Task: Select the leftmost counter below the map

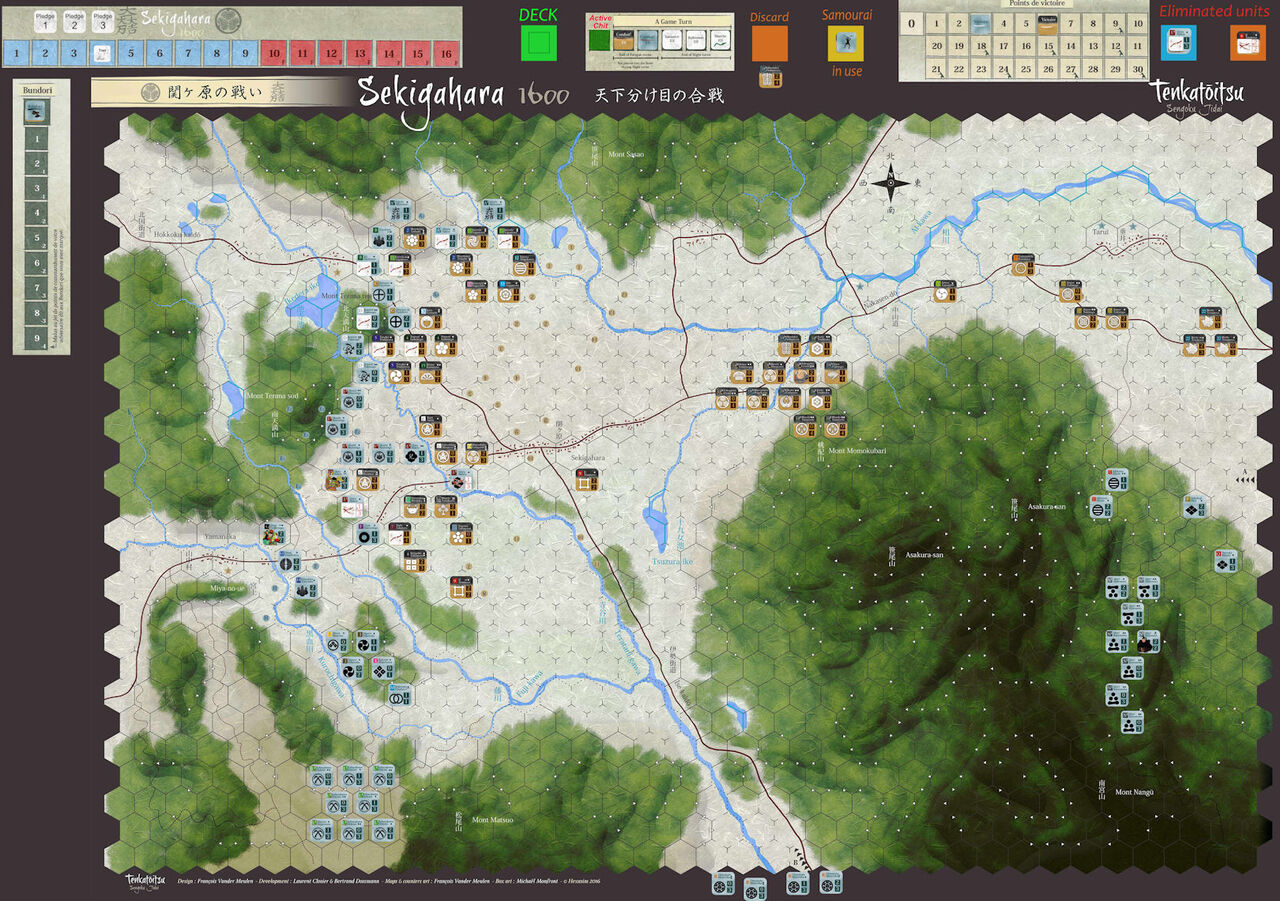Action: tap(723, 883)
